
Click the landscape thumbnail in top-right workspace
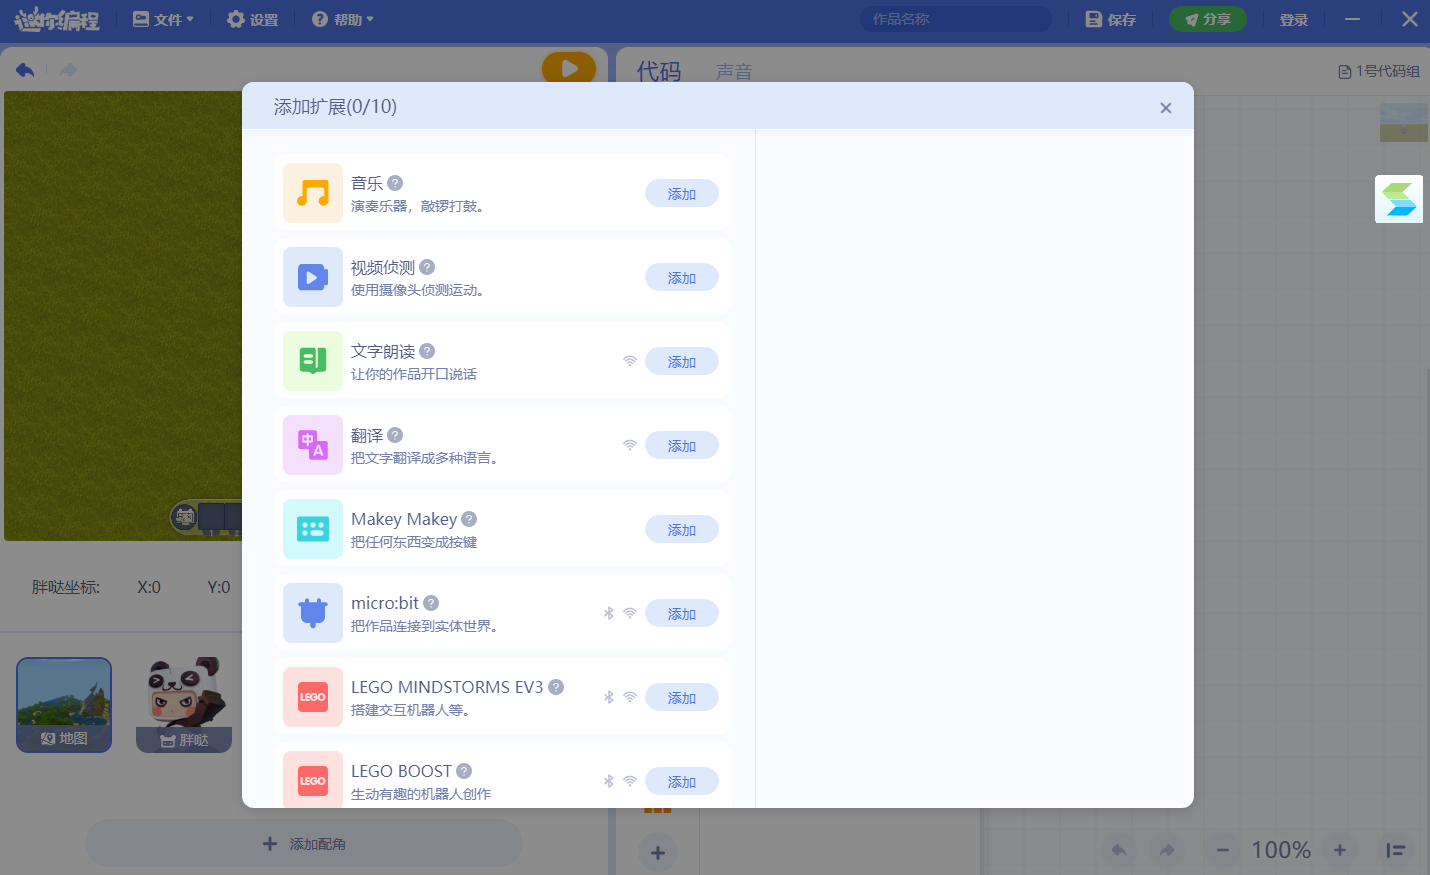pos(1404,122)
